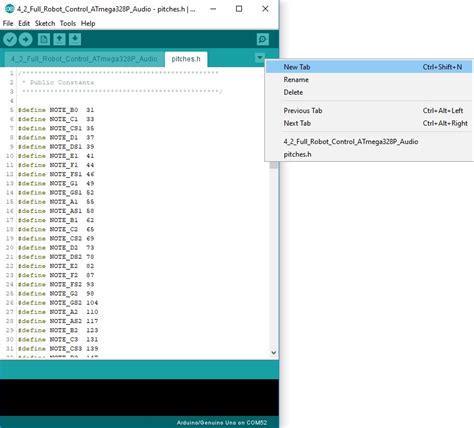Screen dimensions: 474x428
Task: Click the Verify checkmark icon
Action: 10,39
